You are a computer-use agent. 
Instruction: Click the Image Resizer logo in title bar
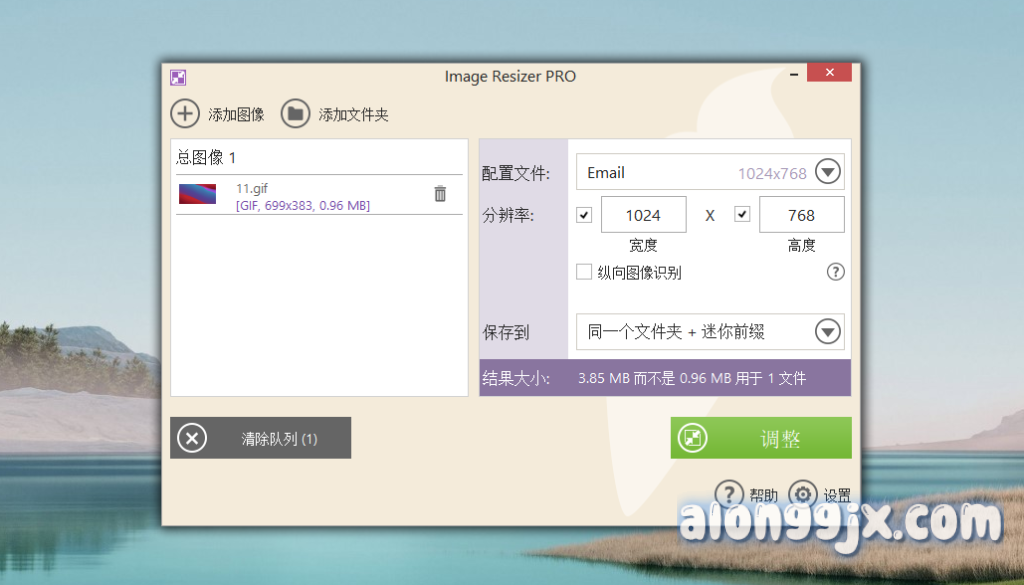click(178, 77)
